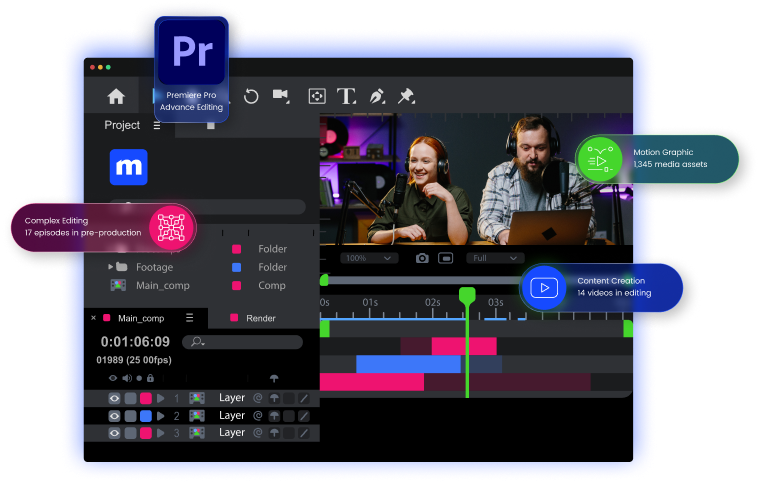This screenshot has width=759, height=482.
Task: Click Layer 3 composition source icon
Action: pyautogui.click(x=197, y=433)
